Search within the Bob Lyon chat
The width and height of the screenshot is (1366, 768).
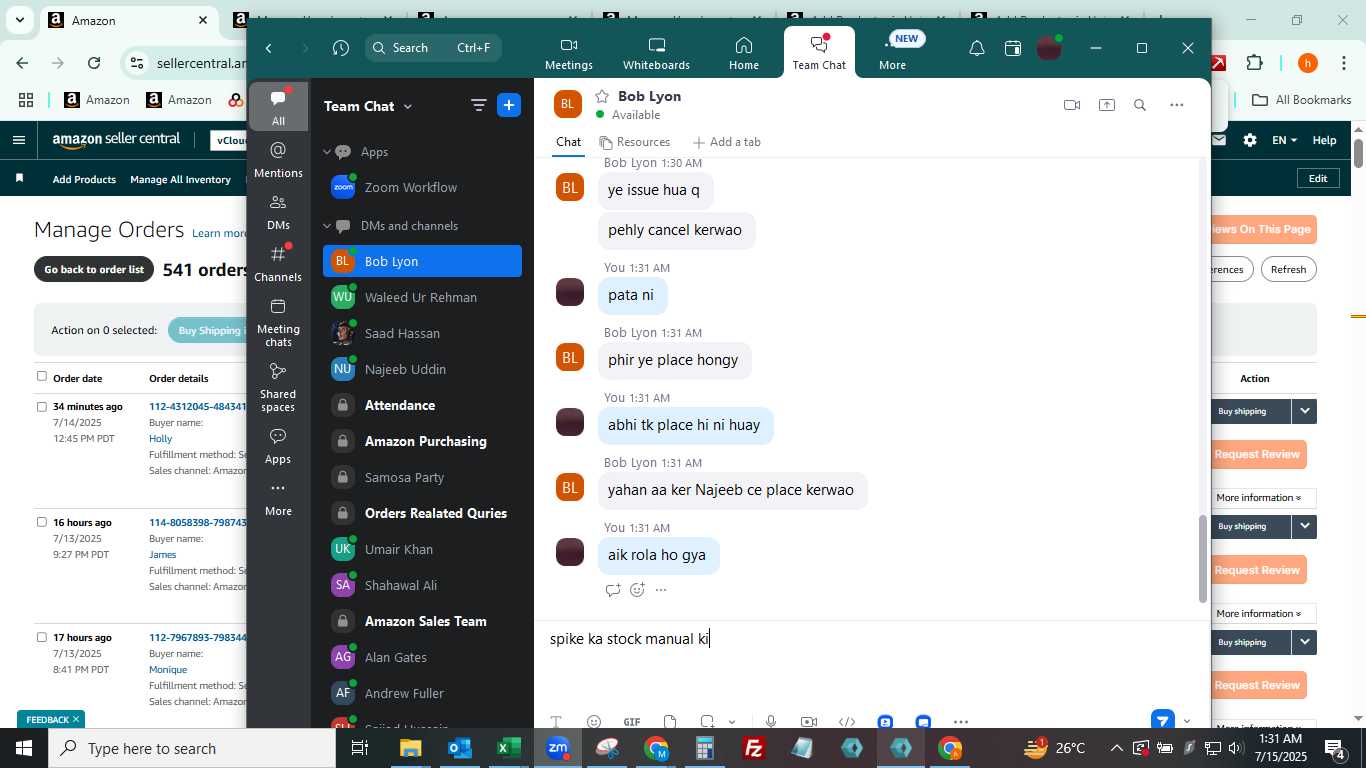click(1140, 105)
